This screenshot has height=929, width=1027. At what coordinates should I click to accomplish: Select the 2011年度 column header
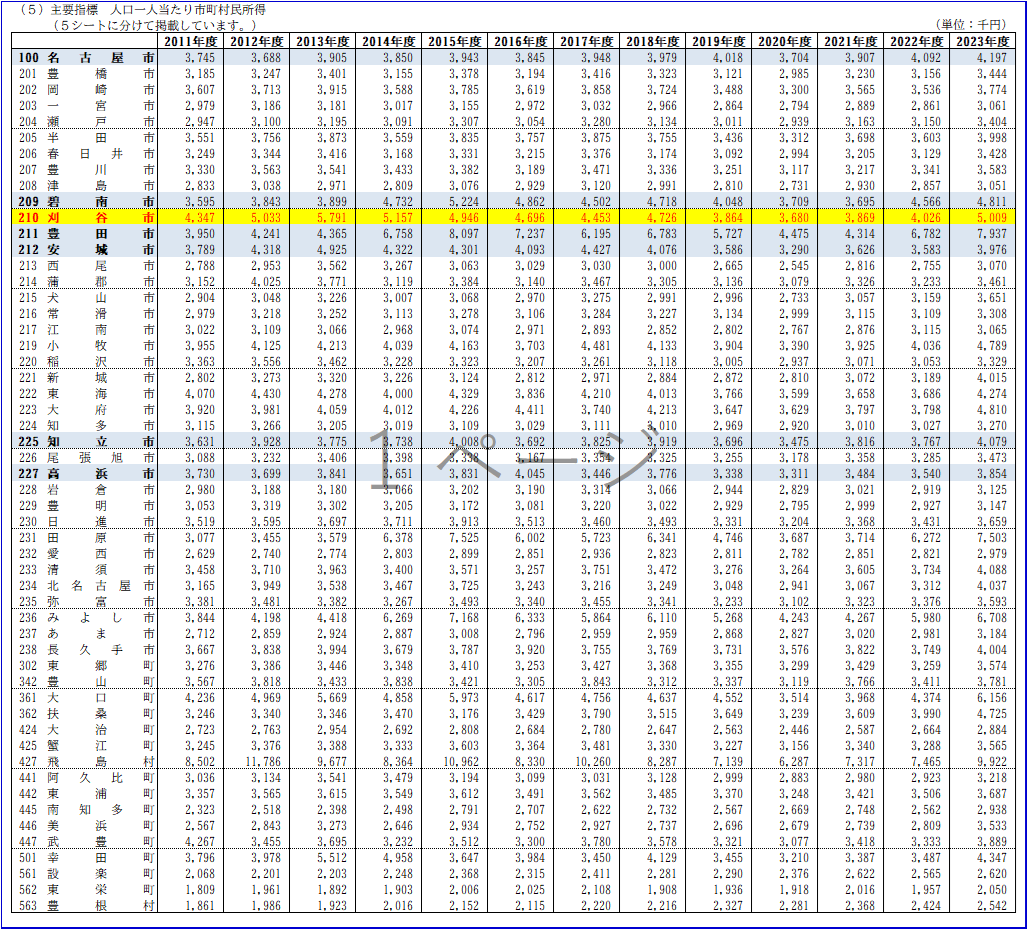pyautogui.click(x=191, y=41)
